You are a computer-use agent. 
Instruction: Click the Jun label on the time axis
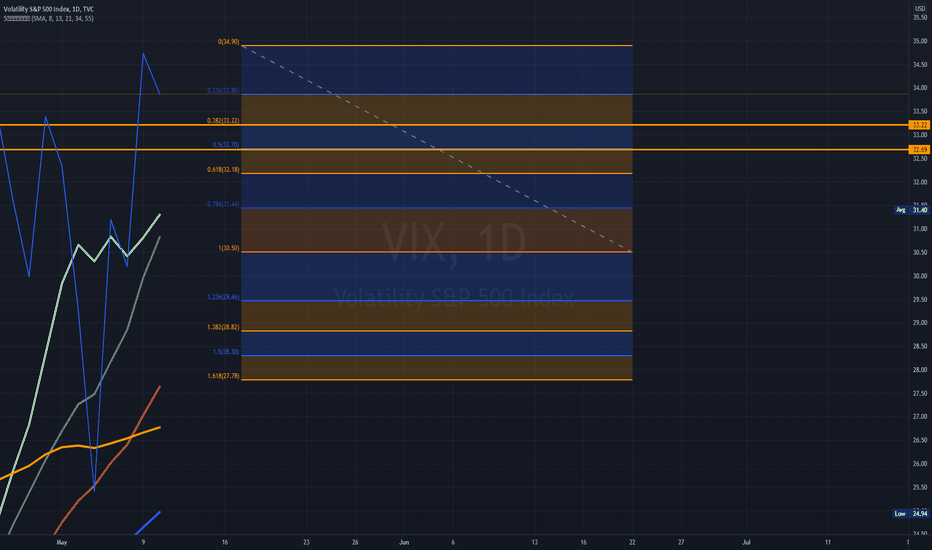(404, 542)
